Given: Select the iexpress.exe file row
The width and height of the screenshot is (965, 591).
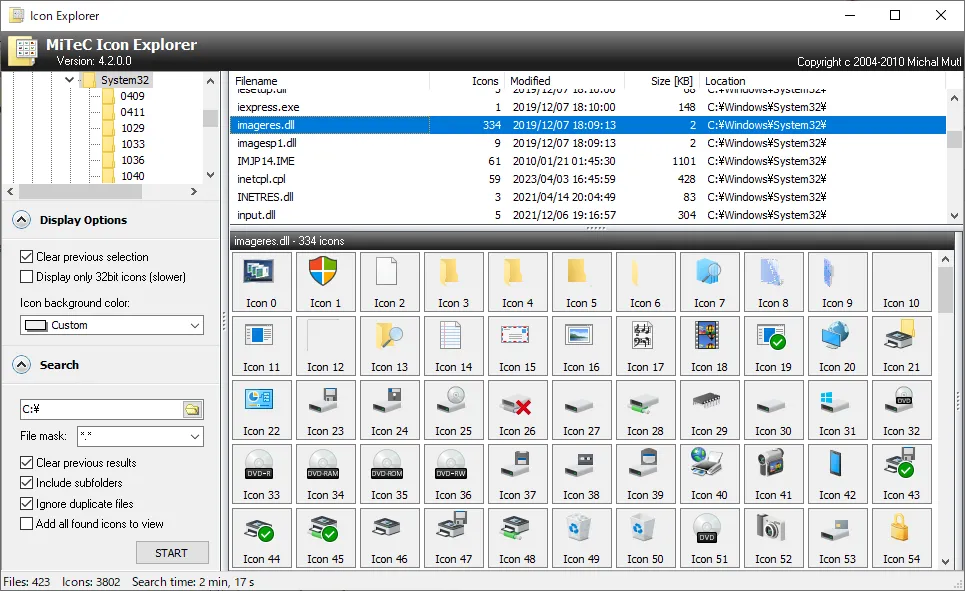Looking at the screenshot, I should (x=588, y=107).
